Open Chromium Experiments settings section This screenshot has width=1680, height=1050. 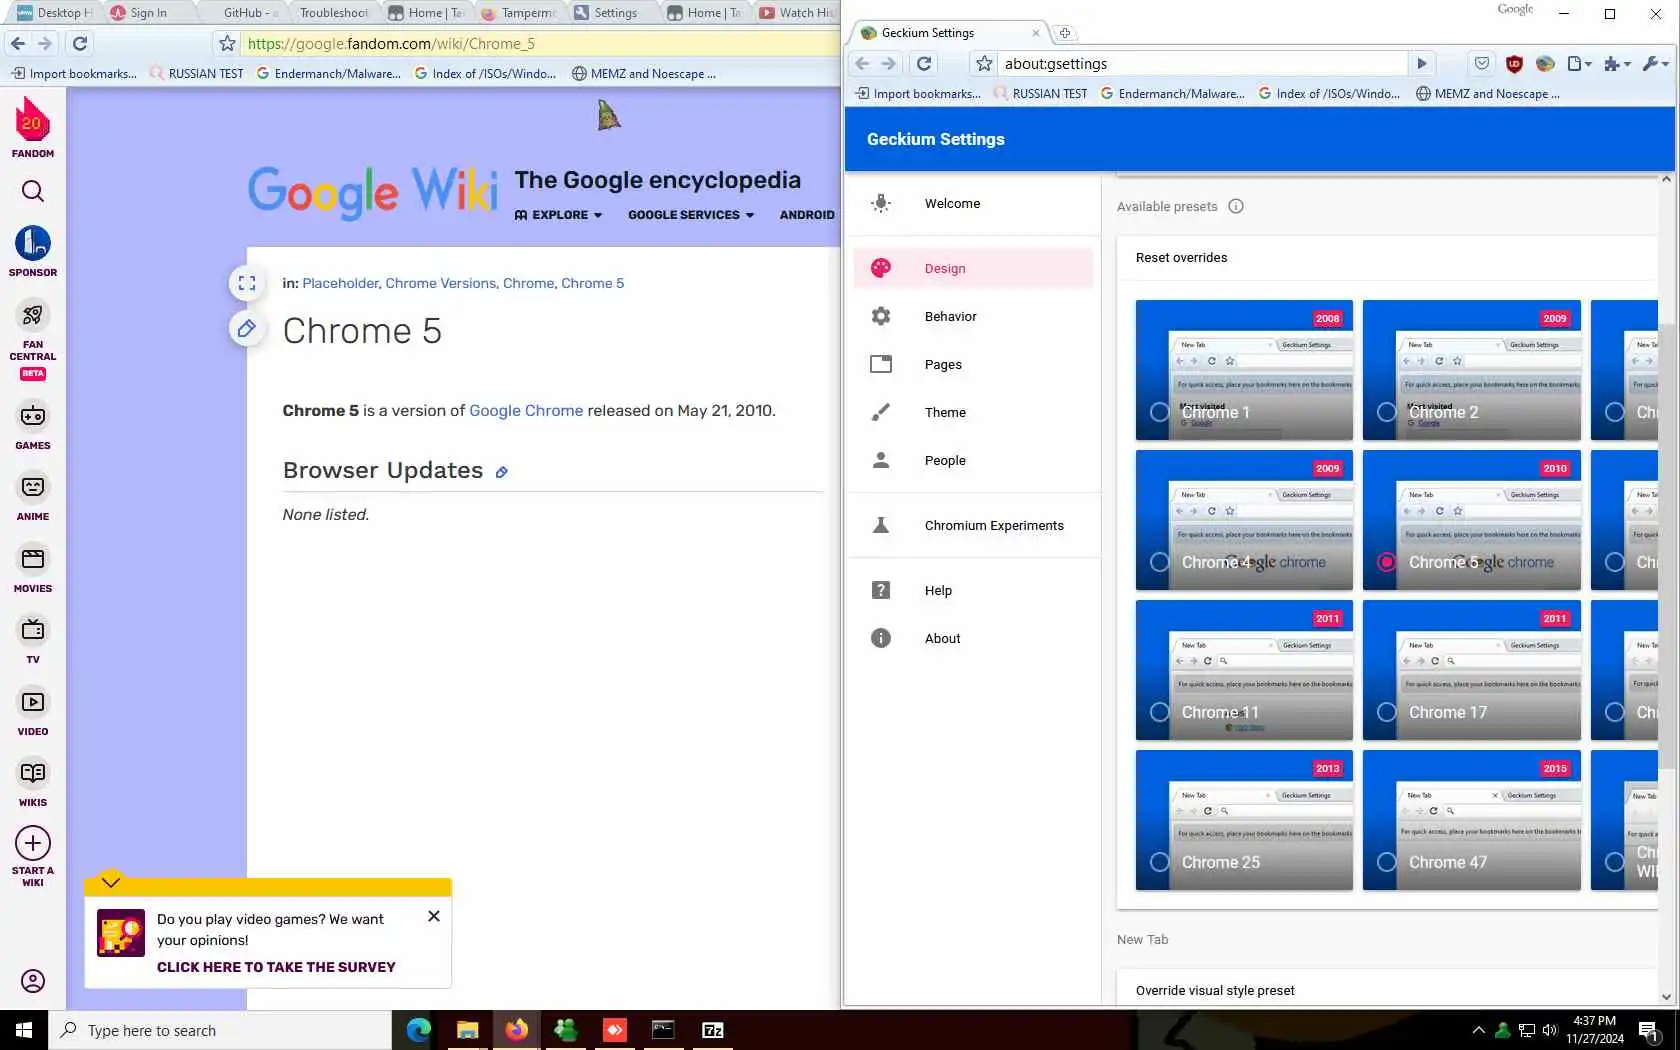[x=973, y=525]
